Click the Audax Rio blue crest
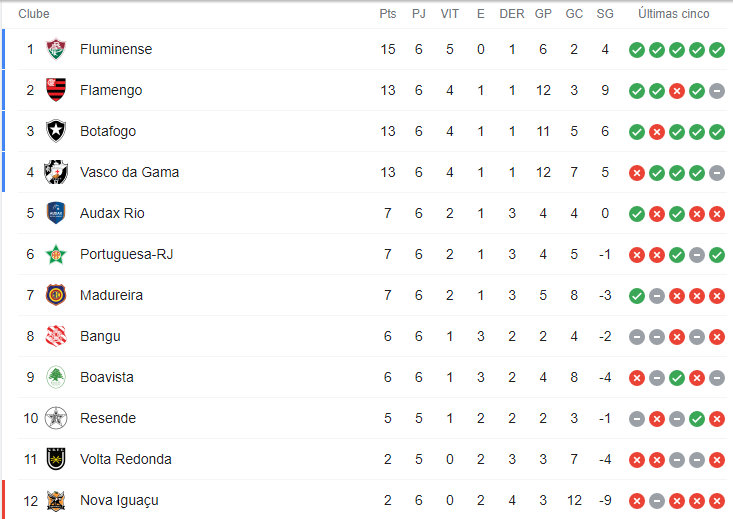Viewport: 733px width, 519px height. coord(56,213)
